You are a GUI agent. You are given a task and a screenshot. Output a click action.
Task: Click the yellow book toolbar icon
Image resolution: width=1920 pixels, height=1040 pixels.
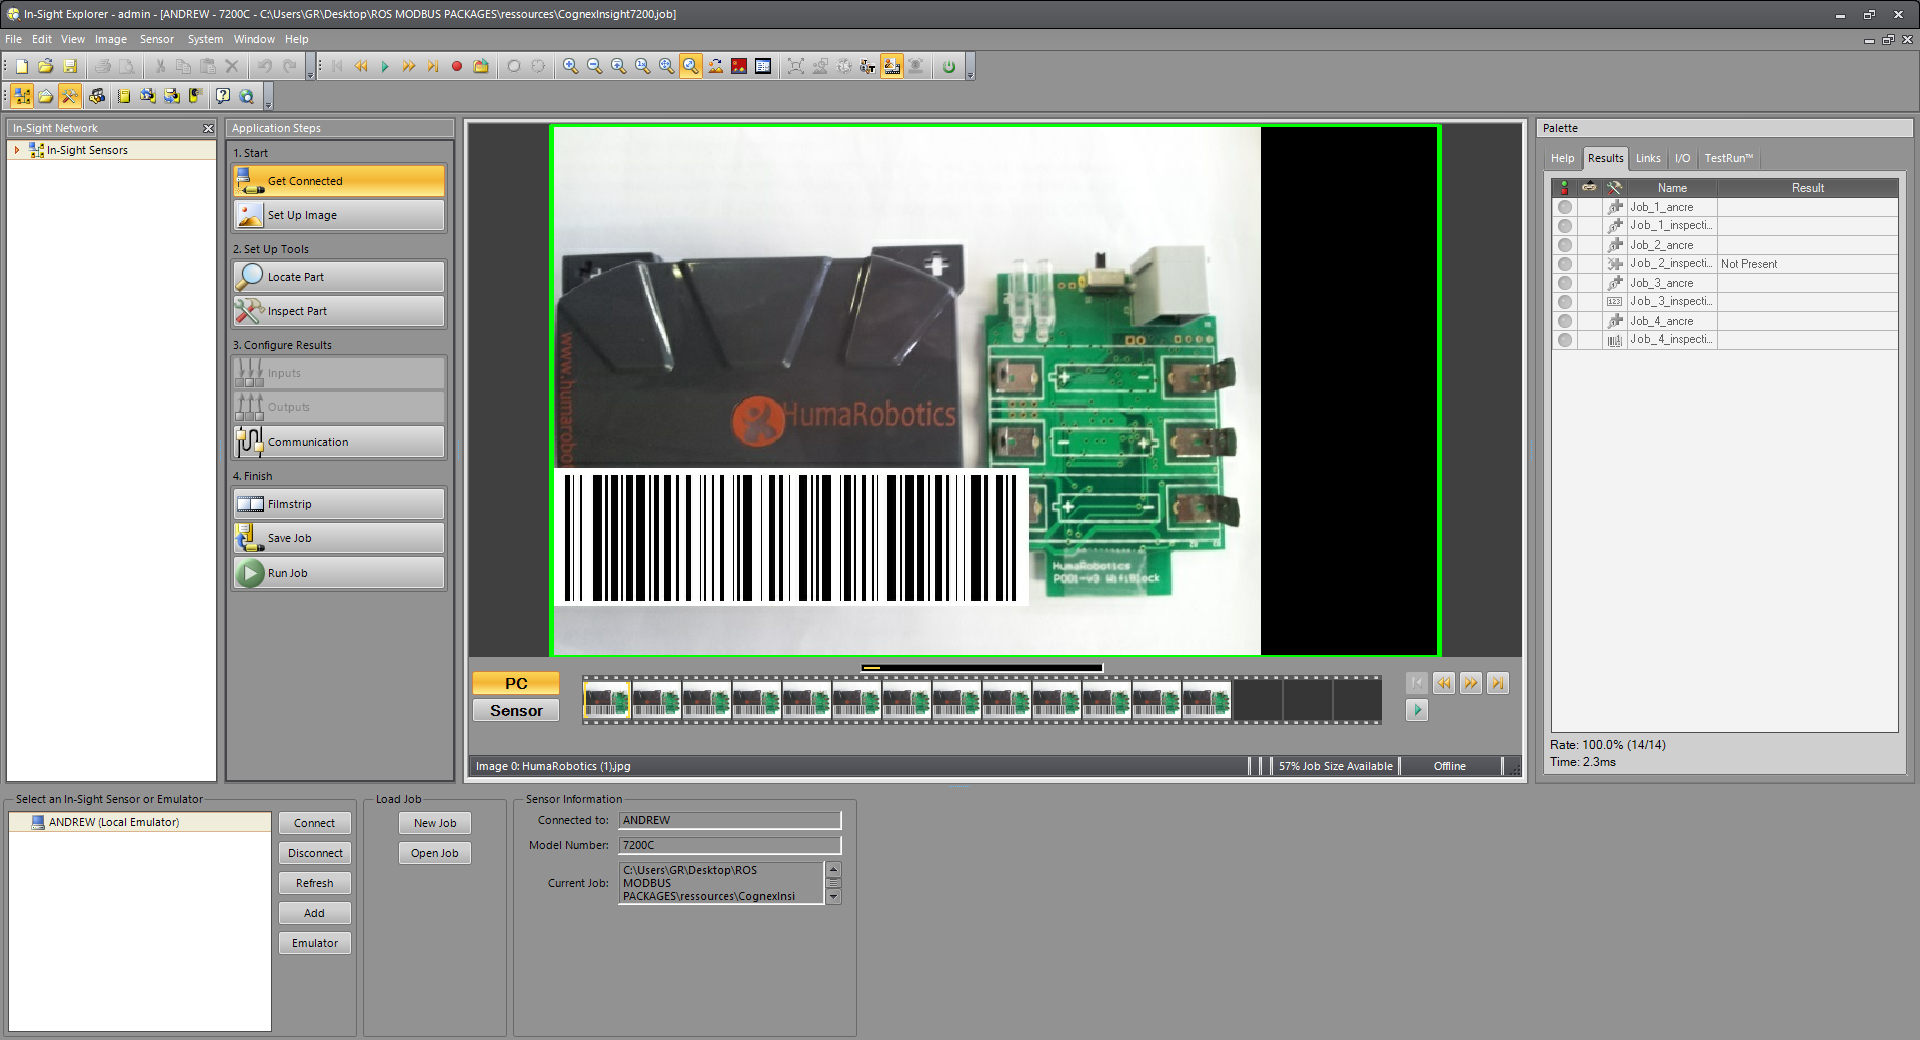pos(124,96)
